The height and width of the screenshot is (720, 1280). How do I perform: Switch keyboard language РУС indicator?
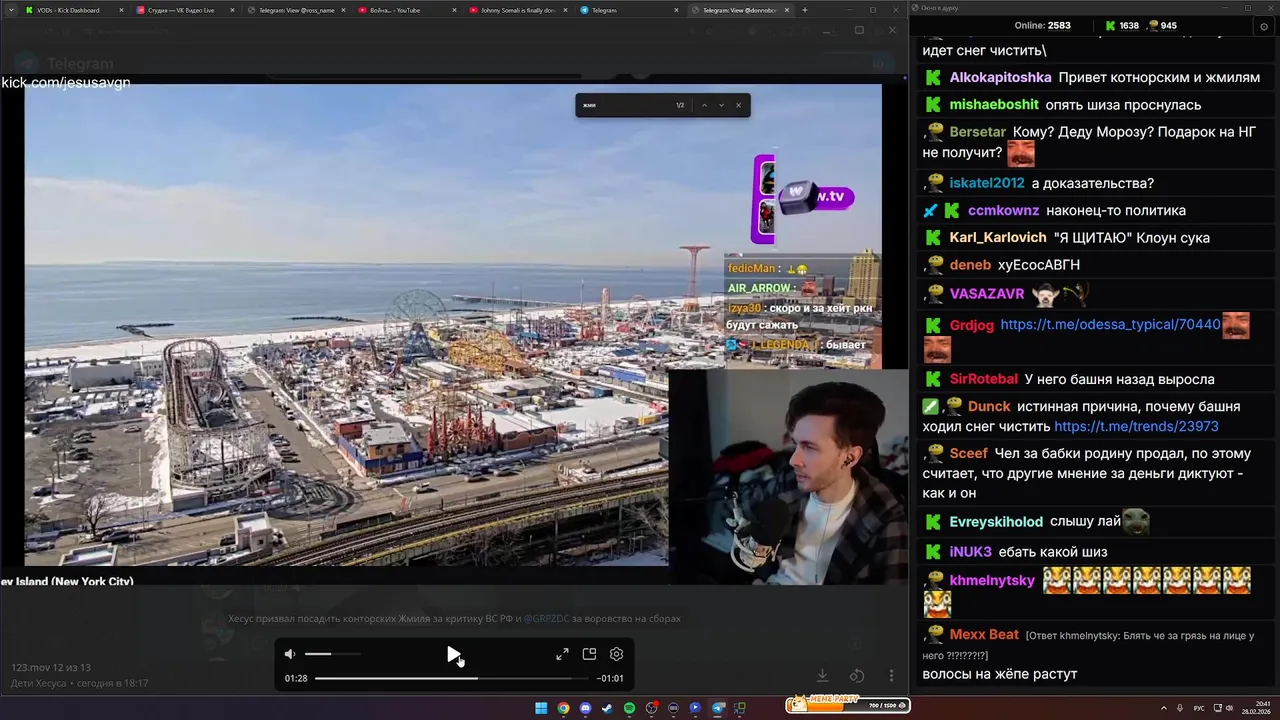[x=1199, y=708]
